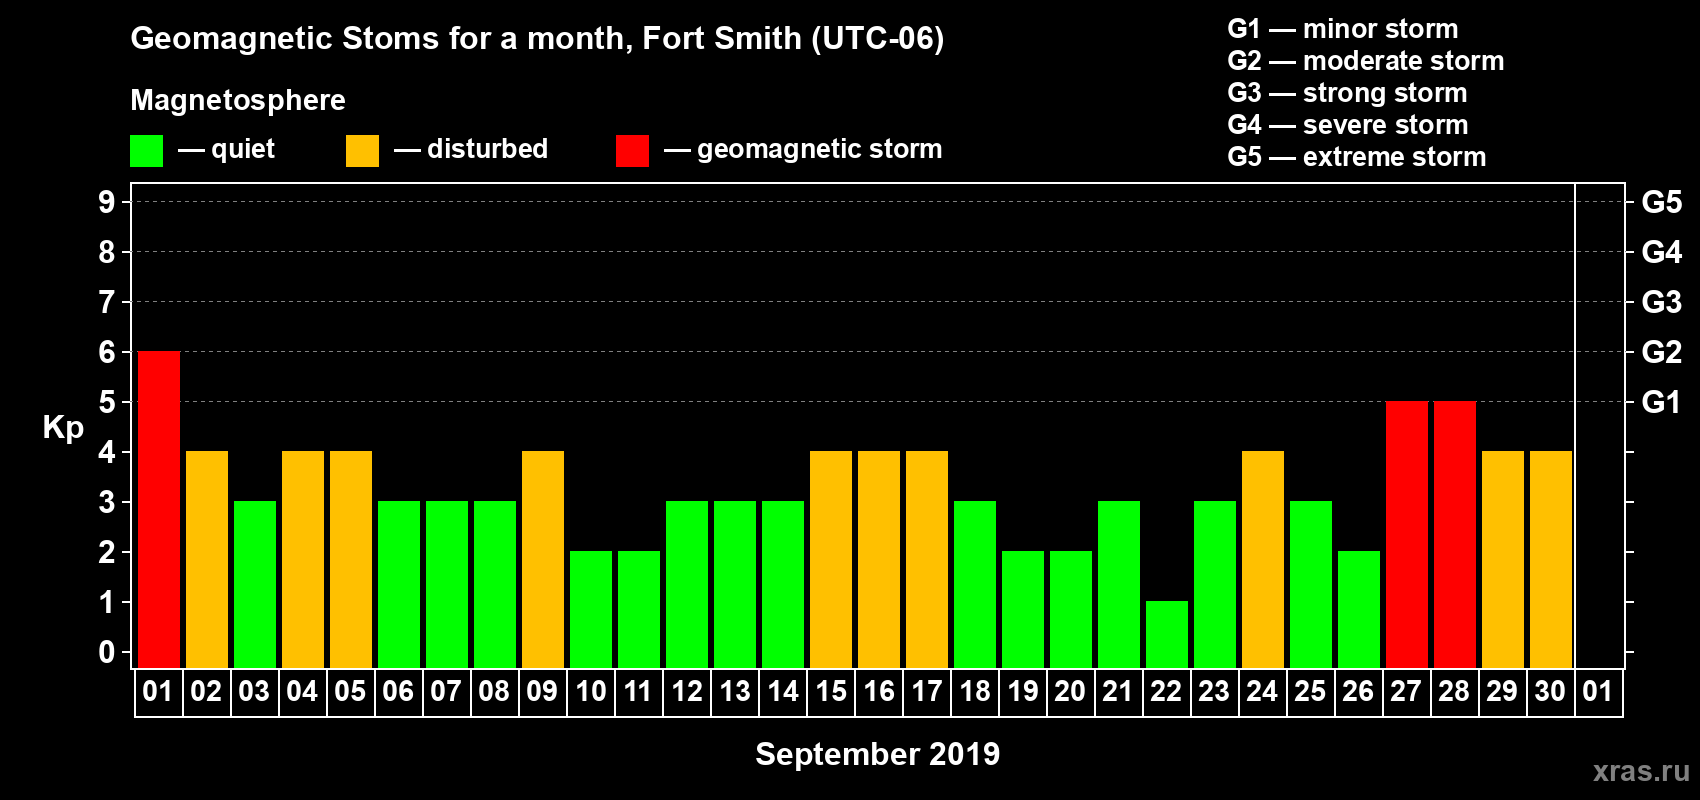
Task: Select the green bar above day 03
Action: pos(255,585)
